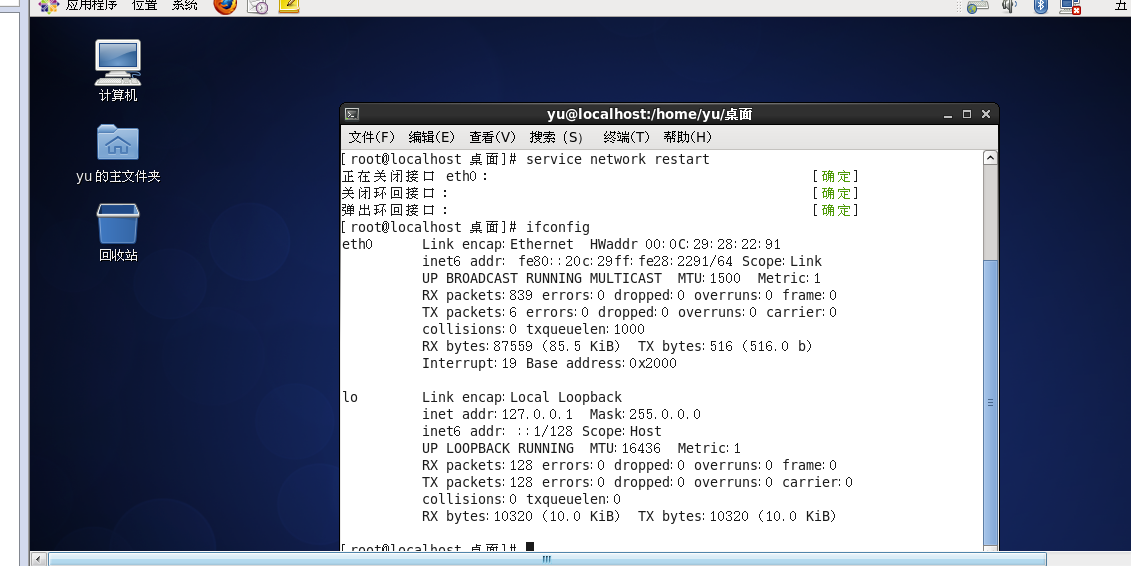Click the HWaddr 00:0C:29:28:22:91 text
The width and height of the screenshot is (1131, 566).
(x=685, y=244)
